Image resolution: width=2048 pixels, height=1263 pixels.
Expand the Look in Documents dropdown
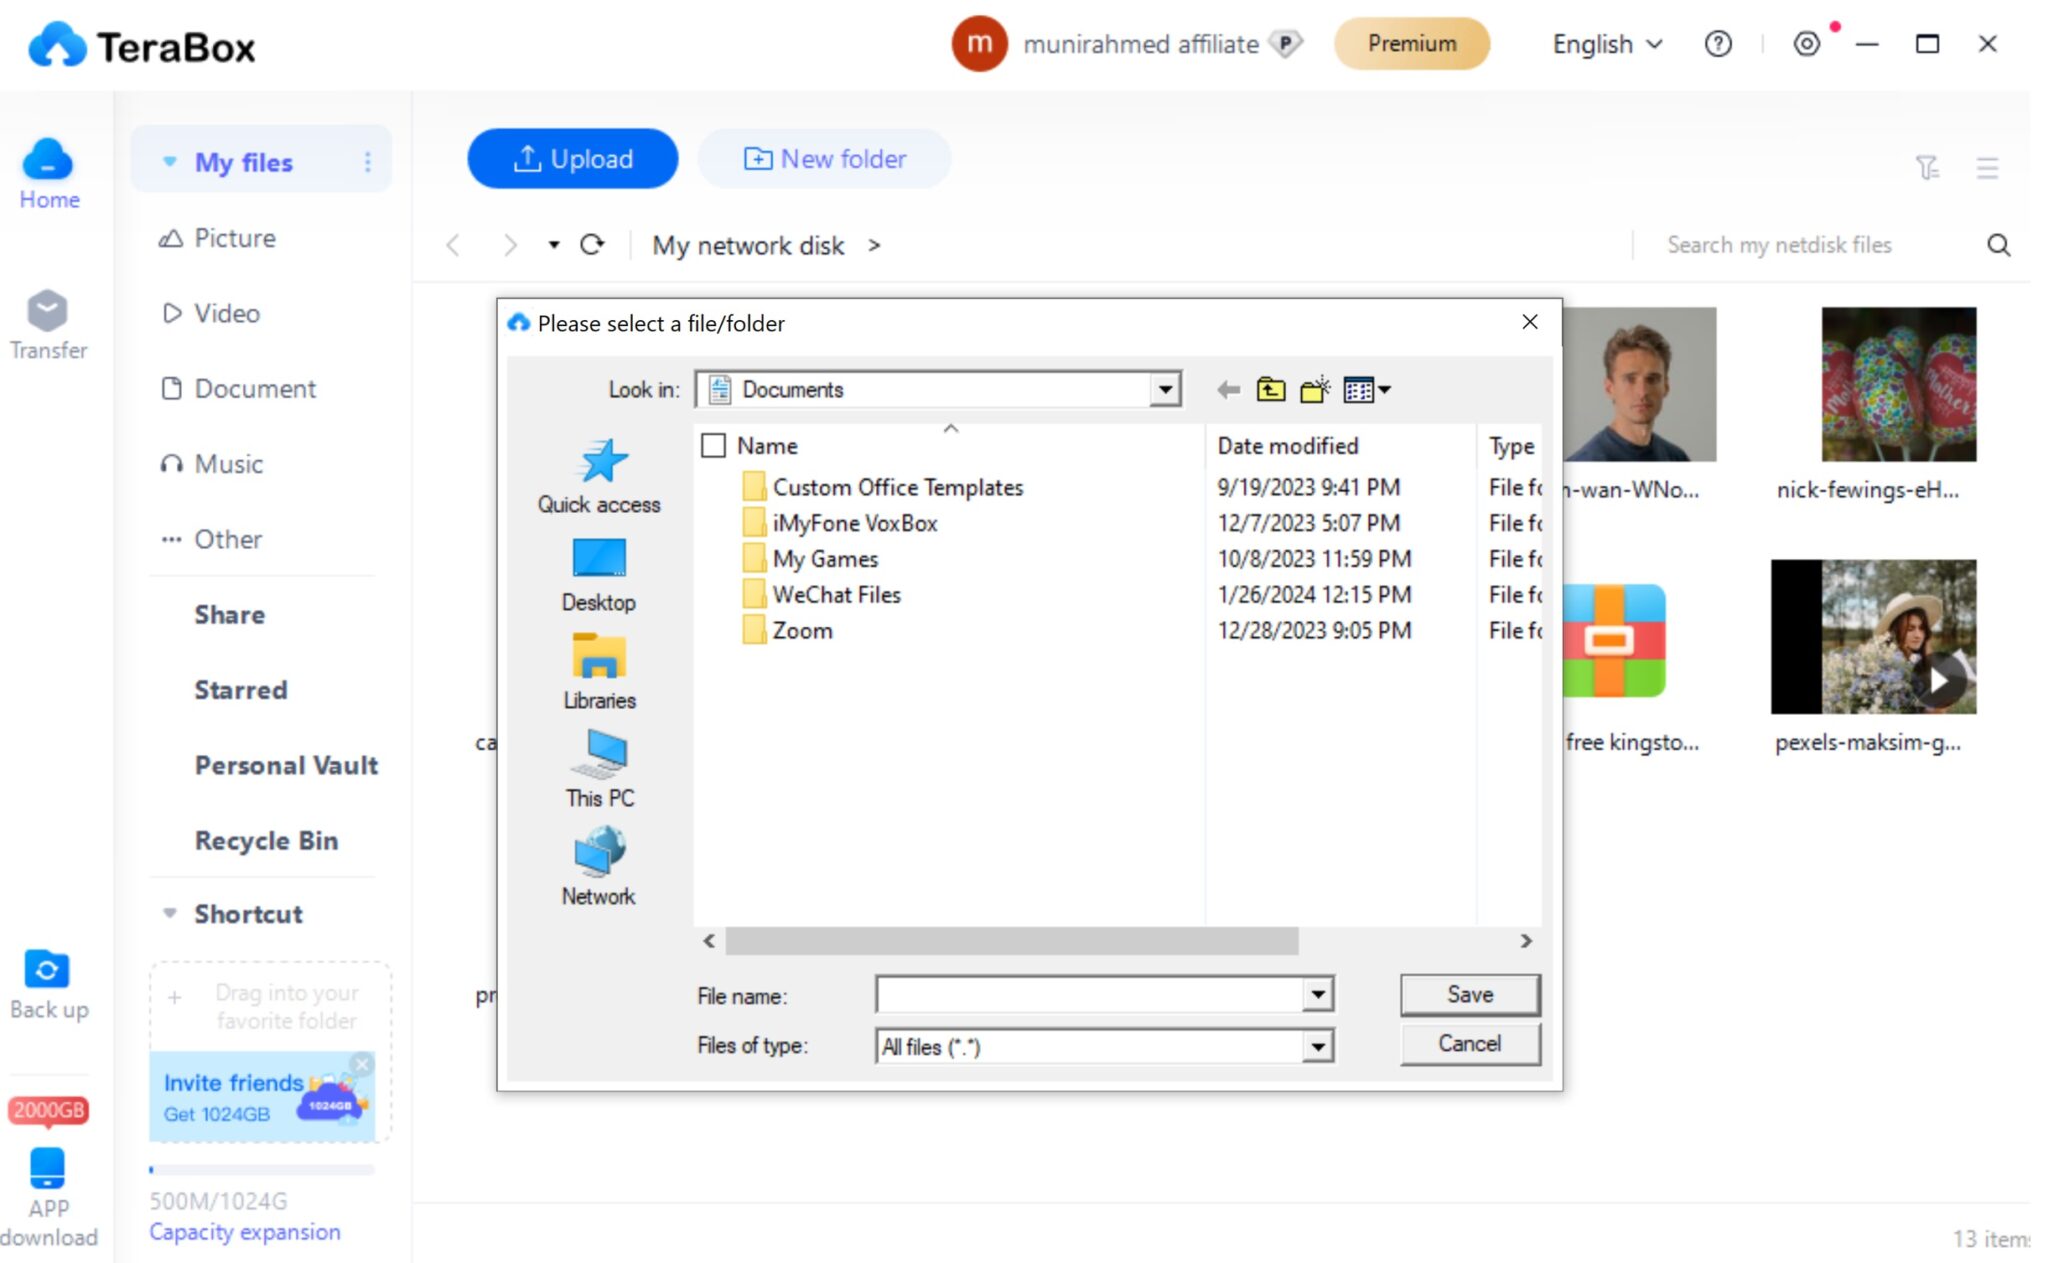[1165, 390]
